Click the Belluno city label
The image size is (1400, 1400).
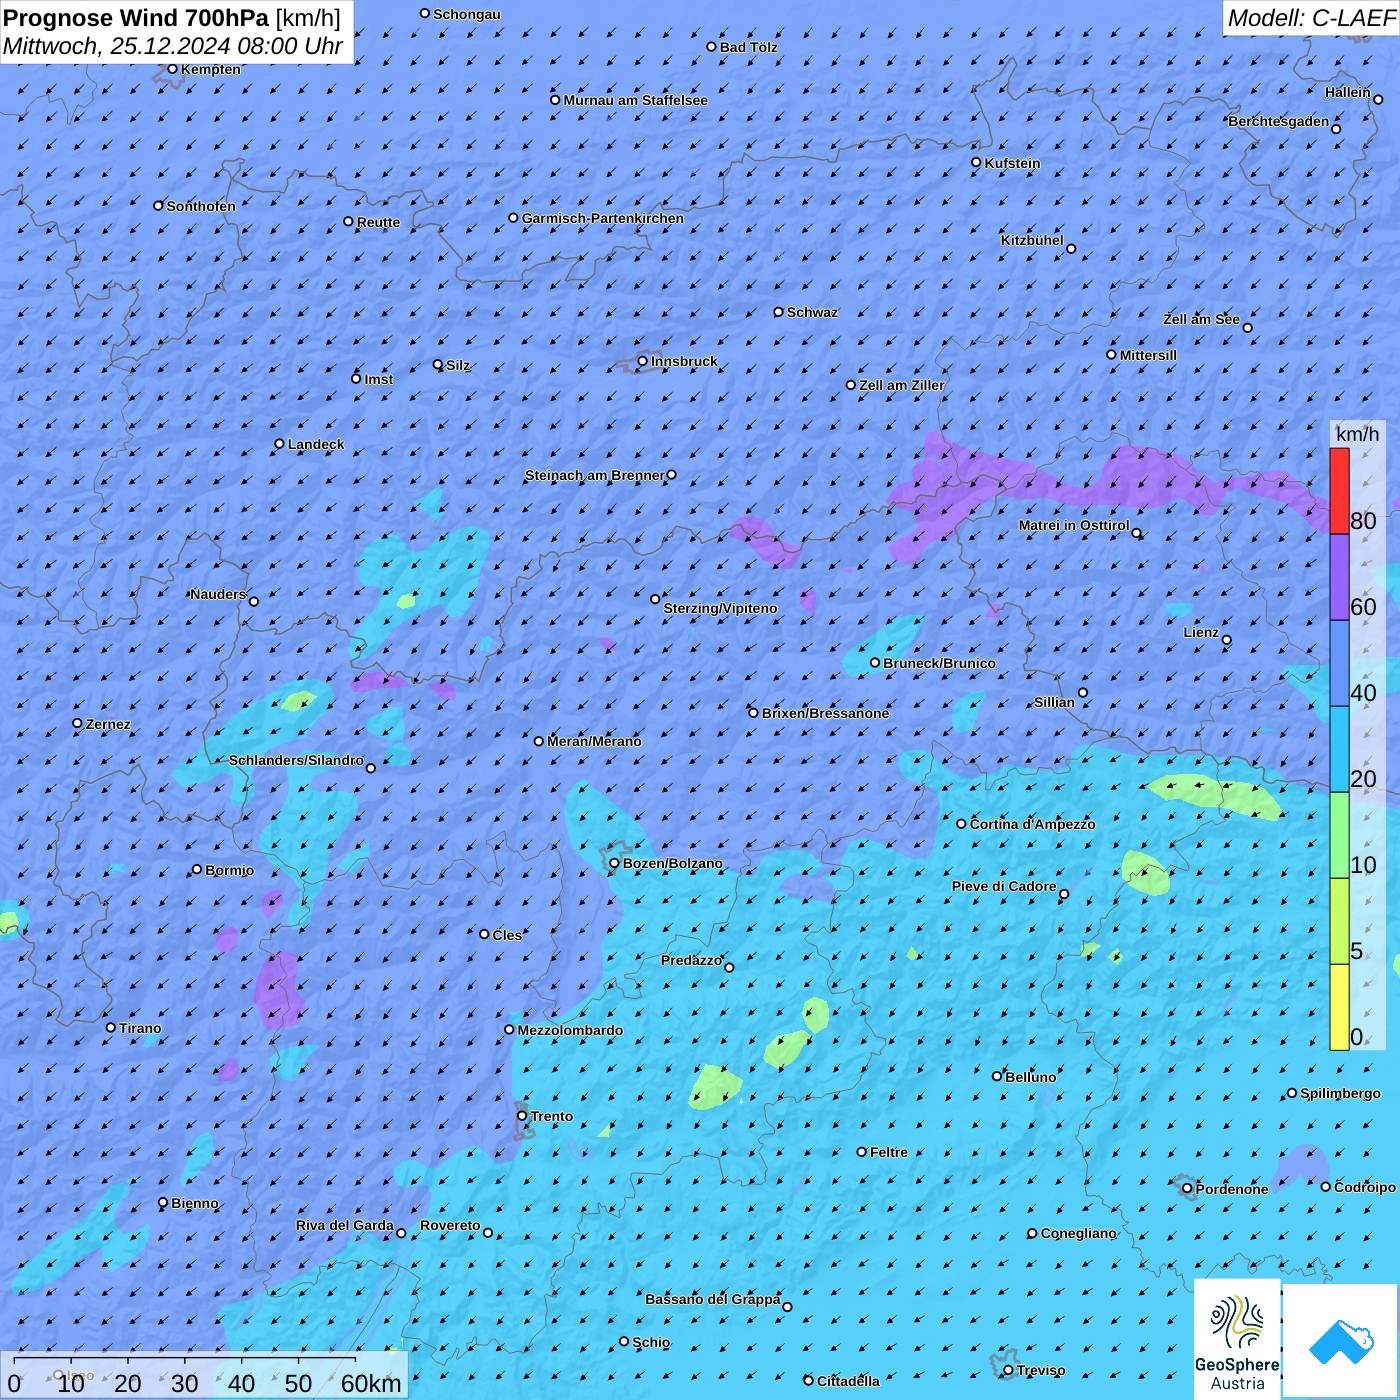pyautogui.click(x=1030, y=1077)
